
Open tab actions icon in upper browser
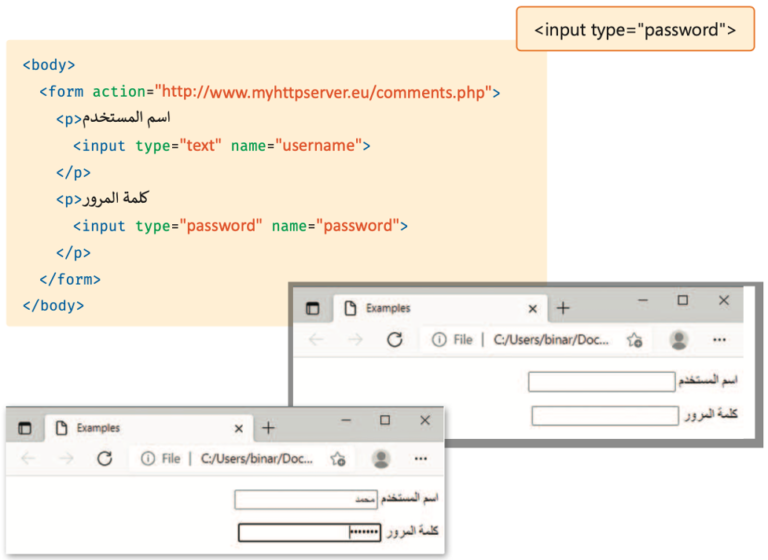click(x=312, y=308)
